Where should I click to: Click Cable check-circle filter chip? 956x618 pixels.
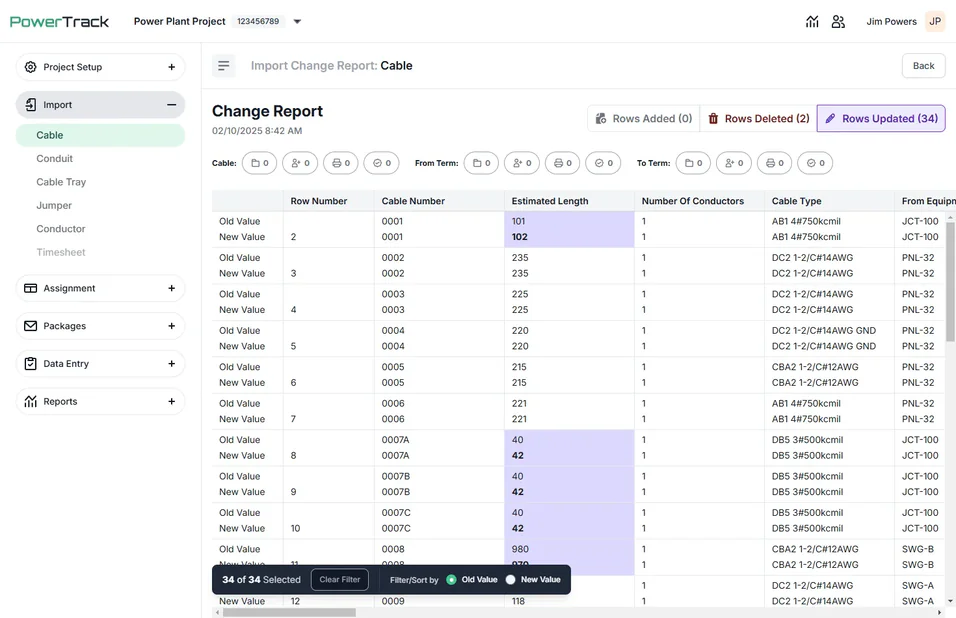click(x=382, y=163)
